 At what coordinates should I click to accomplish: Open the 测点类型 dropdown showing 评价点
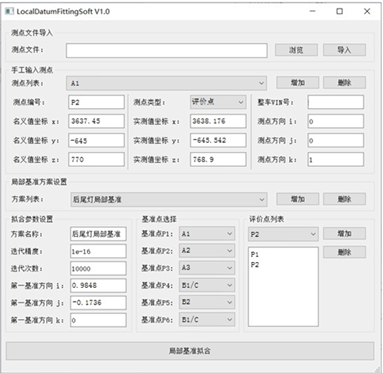[218, 102]
